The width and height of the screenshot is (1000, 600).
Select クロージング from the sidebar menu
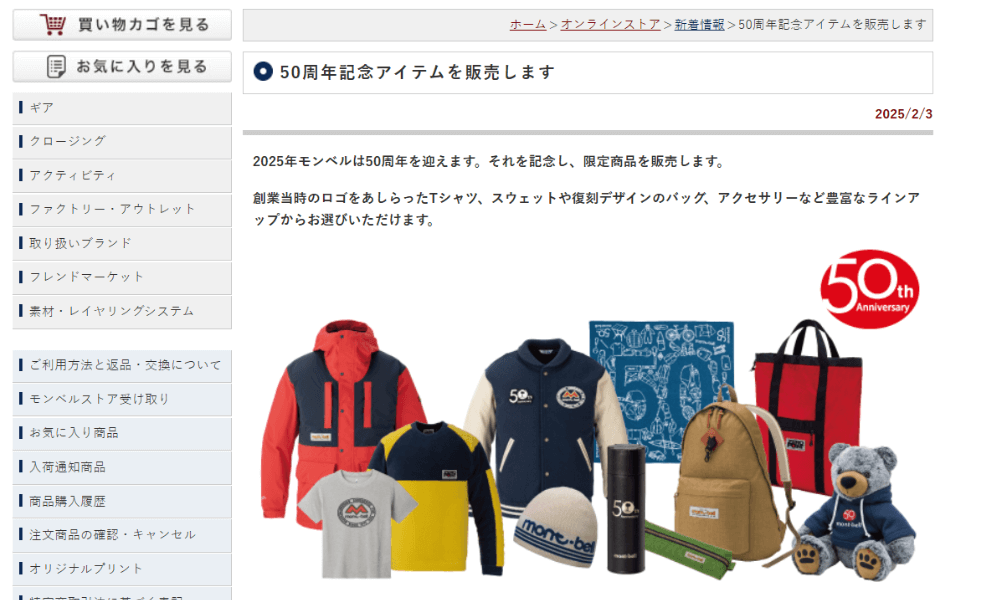point(67,142)
